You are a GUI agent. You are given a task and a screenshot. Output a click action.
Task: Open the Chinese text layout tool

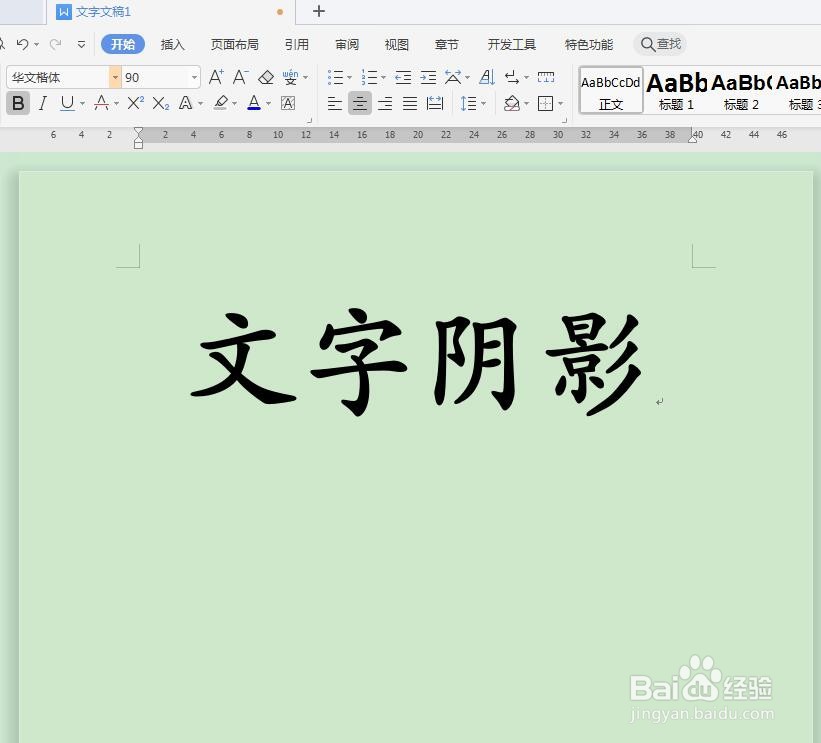tap(453, 77)
